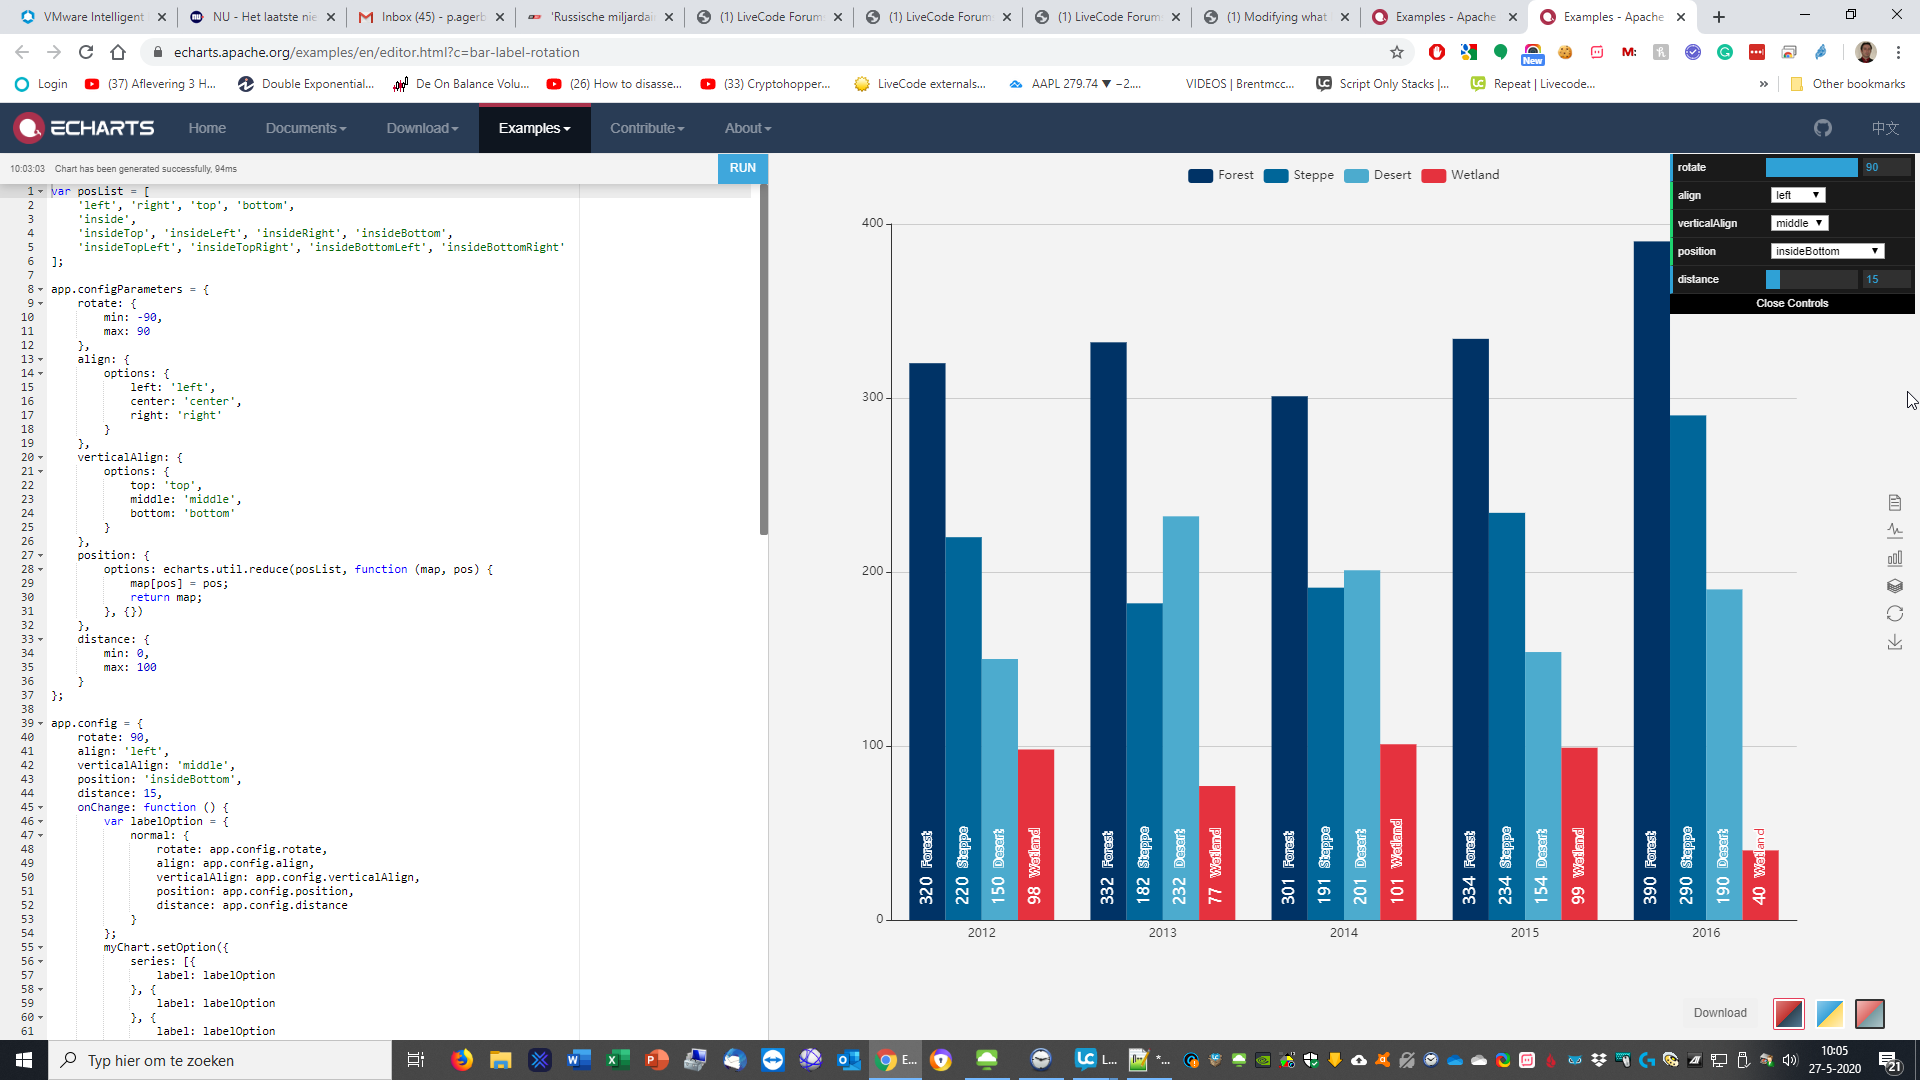This screenshot has width=1920, height=1080.
Task: Switch chart to stacked mode
Action: (x=1894, y=586)
